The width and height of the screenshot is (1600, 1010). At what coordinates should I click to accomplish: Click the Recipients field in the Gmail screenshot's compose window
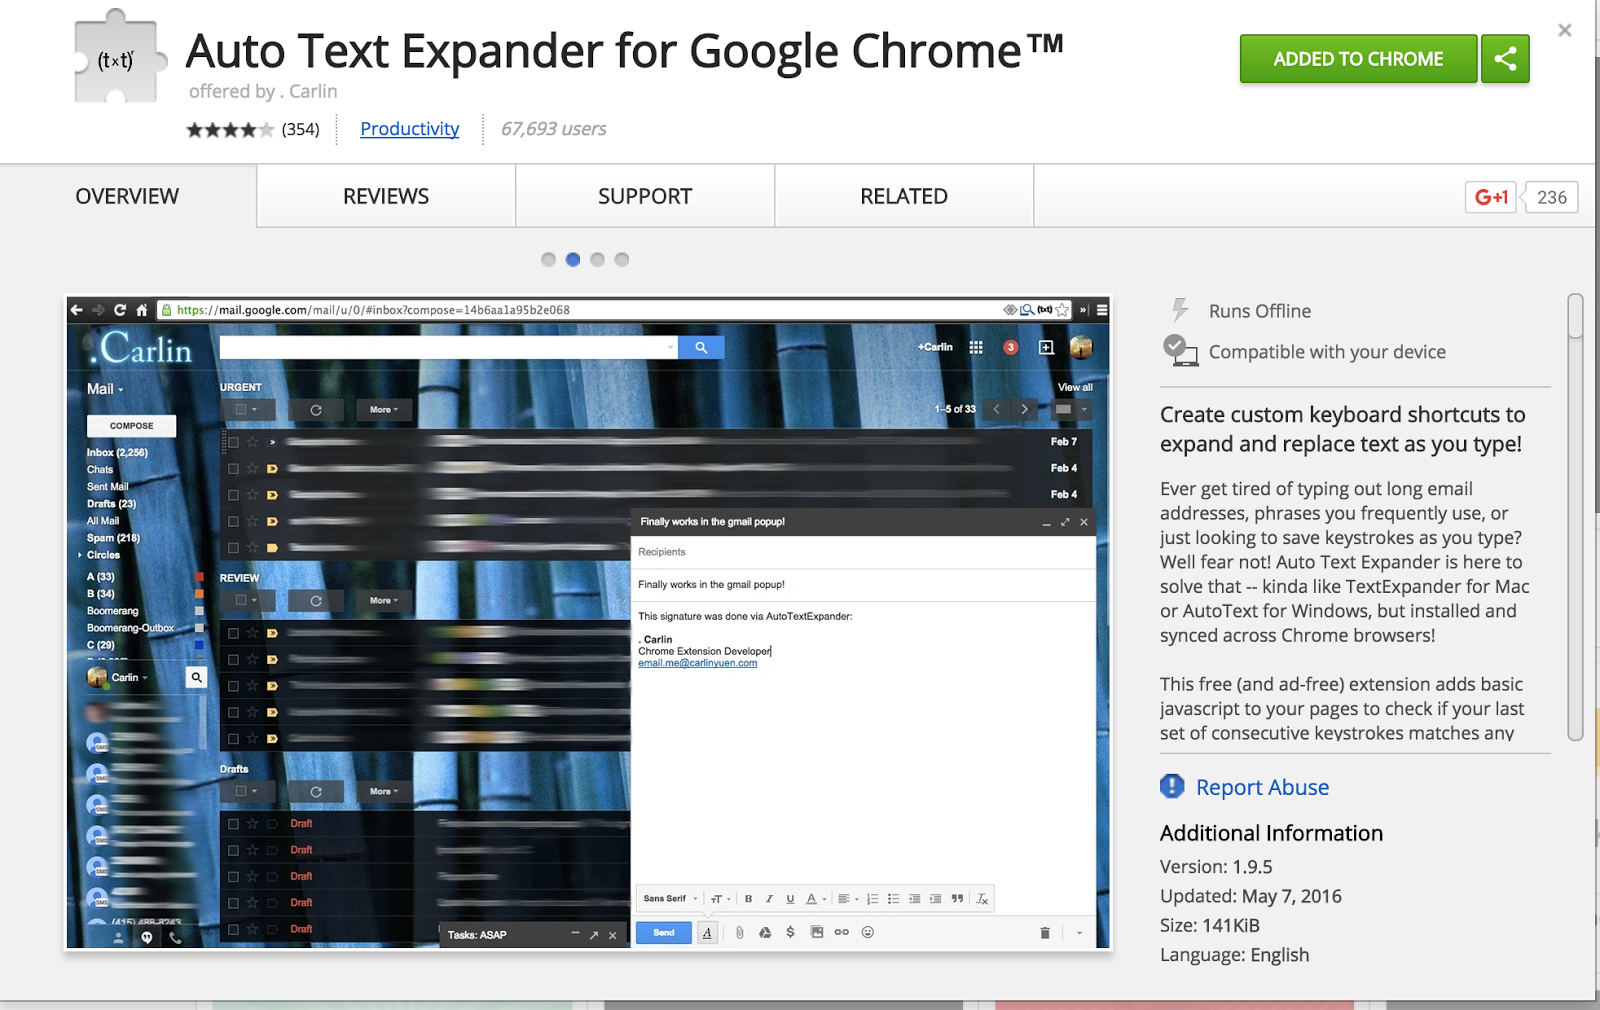[864, 552]
